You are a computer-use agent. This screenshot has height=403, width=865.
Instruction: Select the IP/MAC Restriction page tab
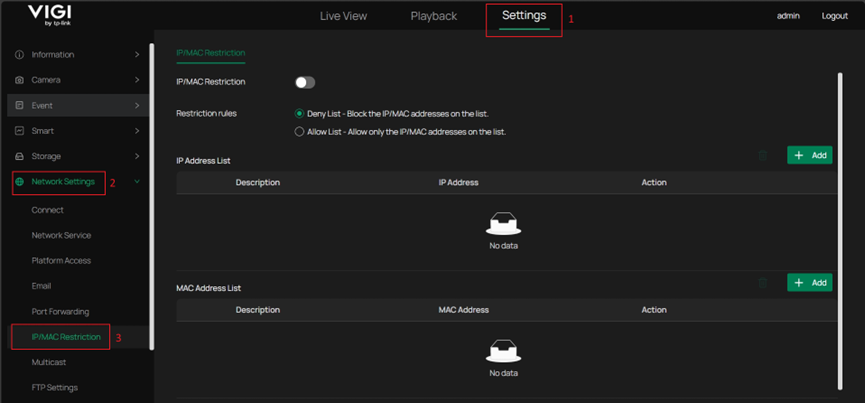tap(211, 53)
